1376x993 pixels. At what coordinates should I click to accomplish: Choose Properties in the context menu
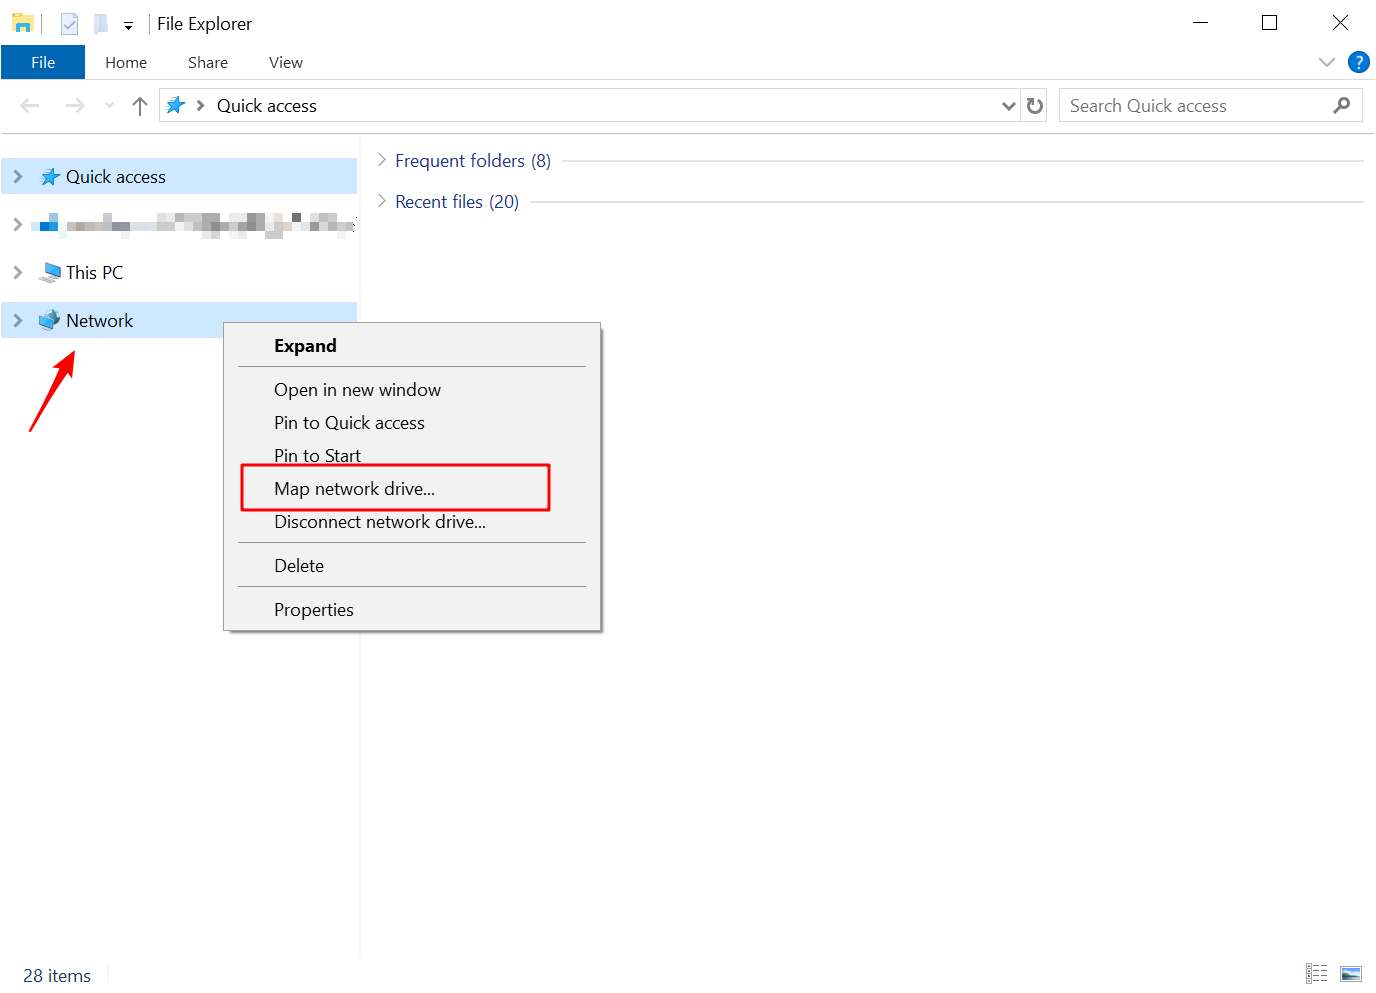point(412,609)
